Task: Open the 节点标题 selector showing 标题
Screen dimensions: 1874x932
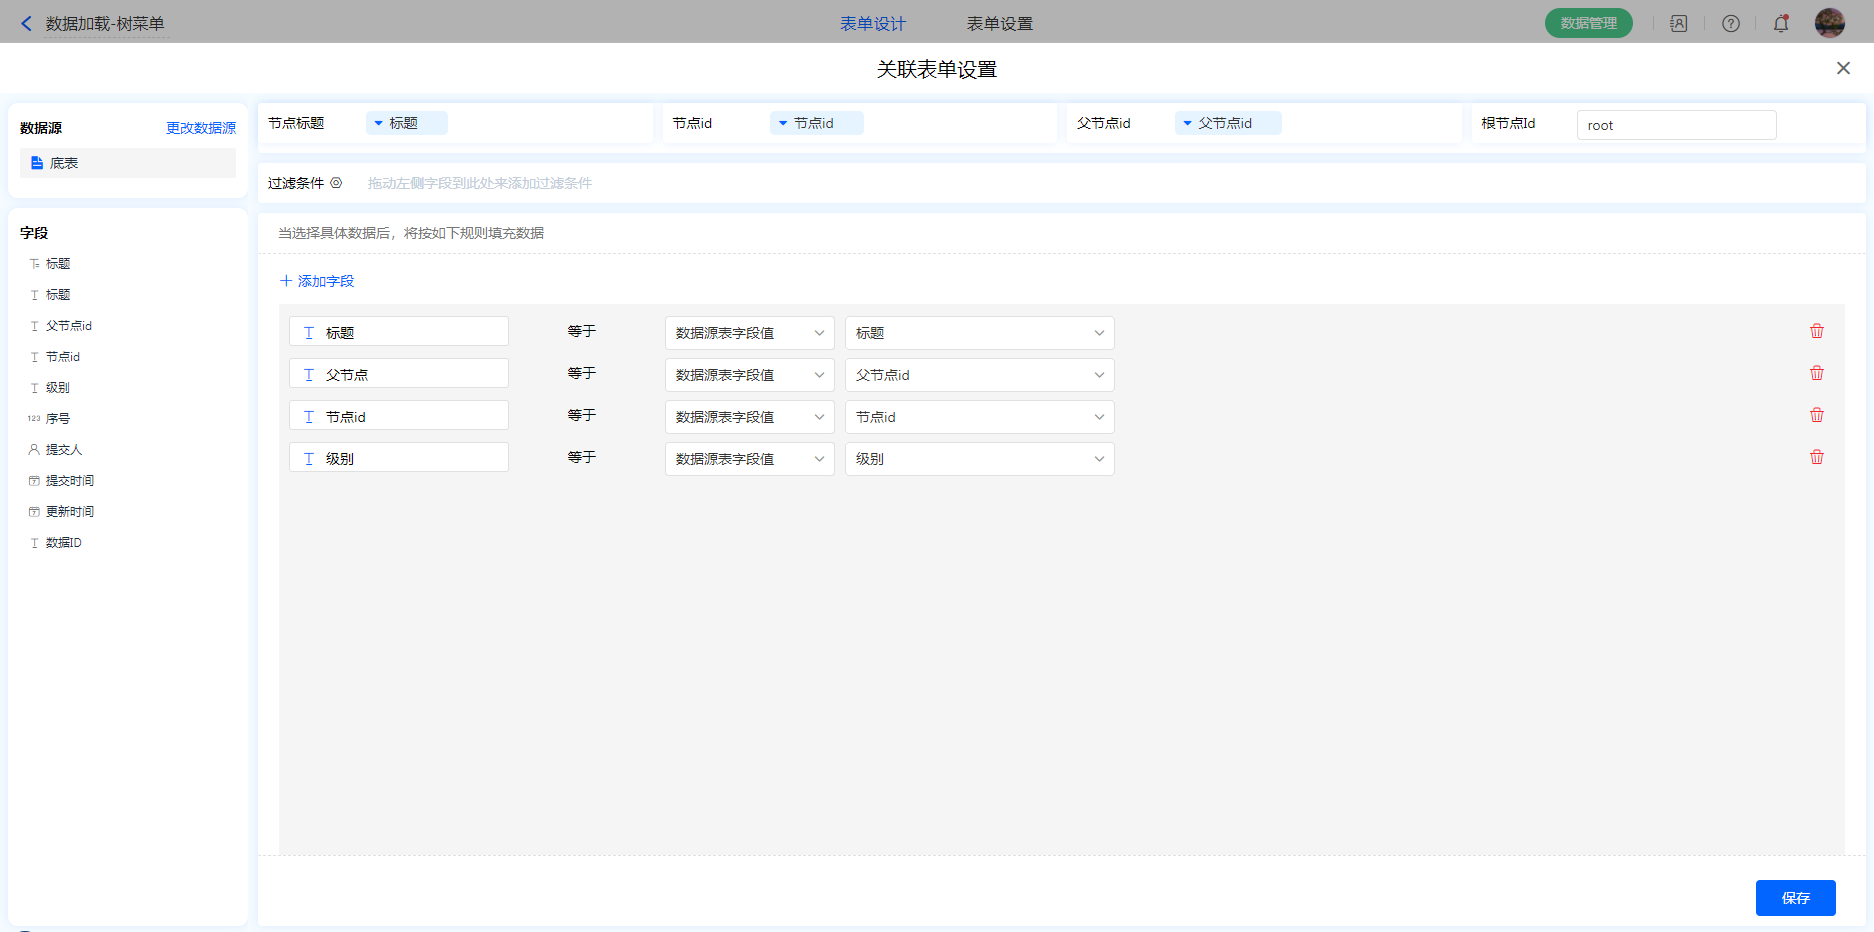Action: [406, 123]
